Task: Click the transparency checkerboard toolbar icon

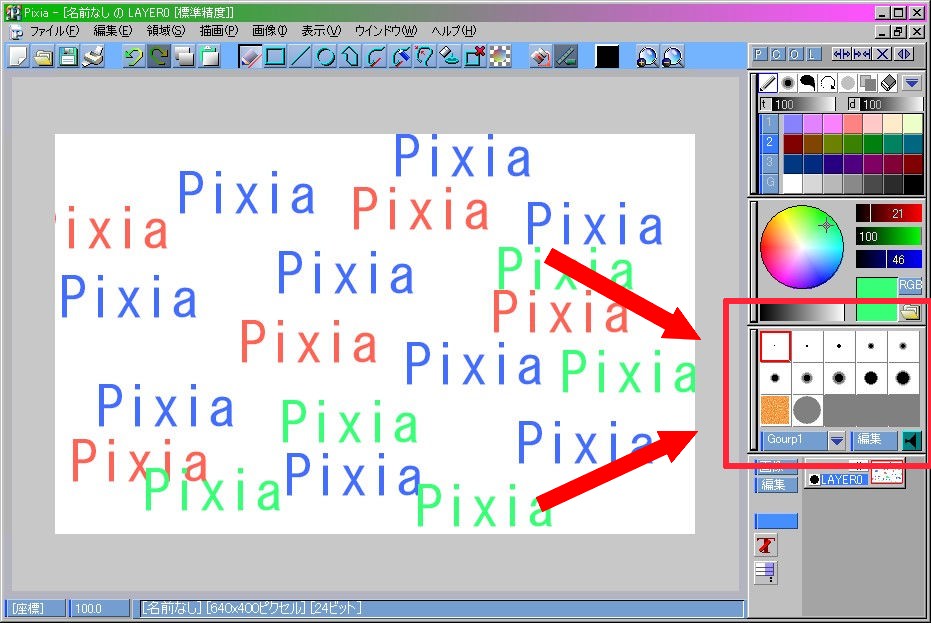Action: click(x=499, y=57)
